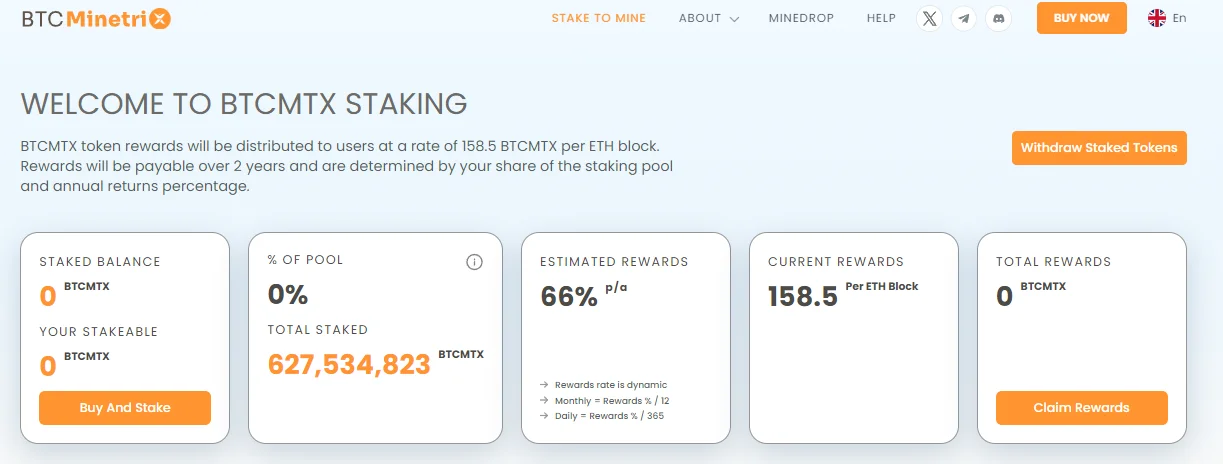The image size is (1223, 464).
Task: Click the Your Stakeable label
Action: (x=99, y=332)
